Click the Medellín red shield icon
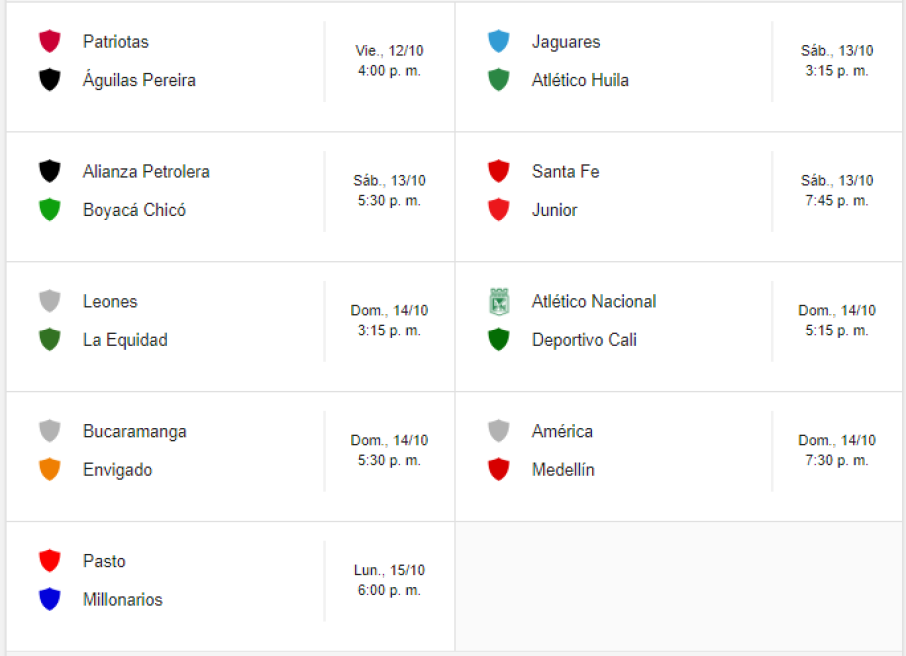Viewport: 906px width, 656px height. tap(499, 469)
